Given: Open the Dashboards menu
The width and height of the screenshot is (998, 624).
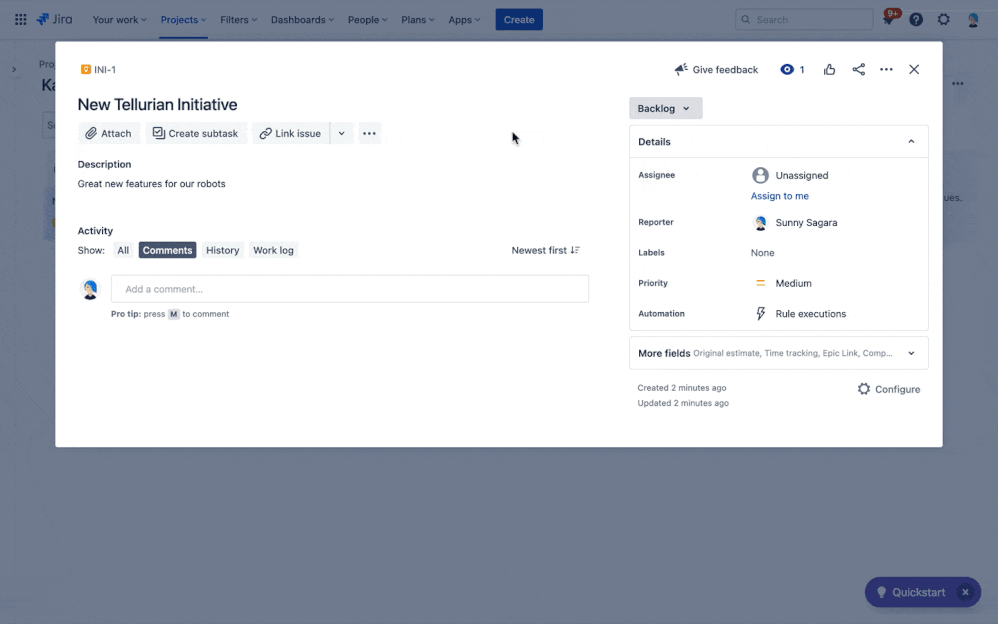Looking at the screenshot, I should [302, 20].
